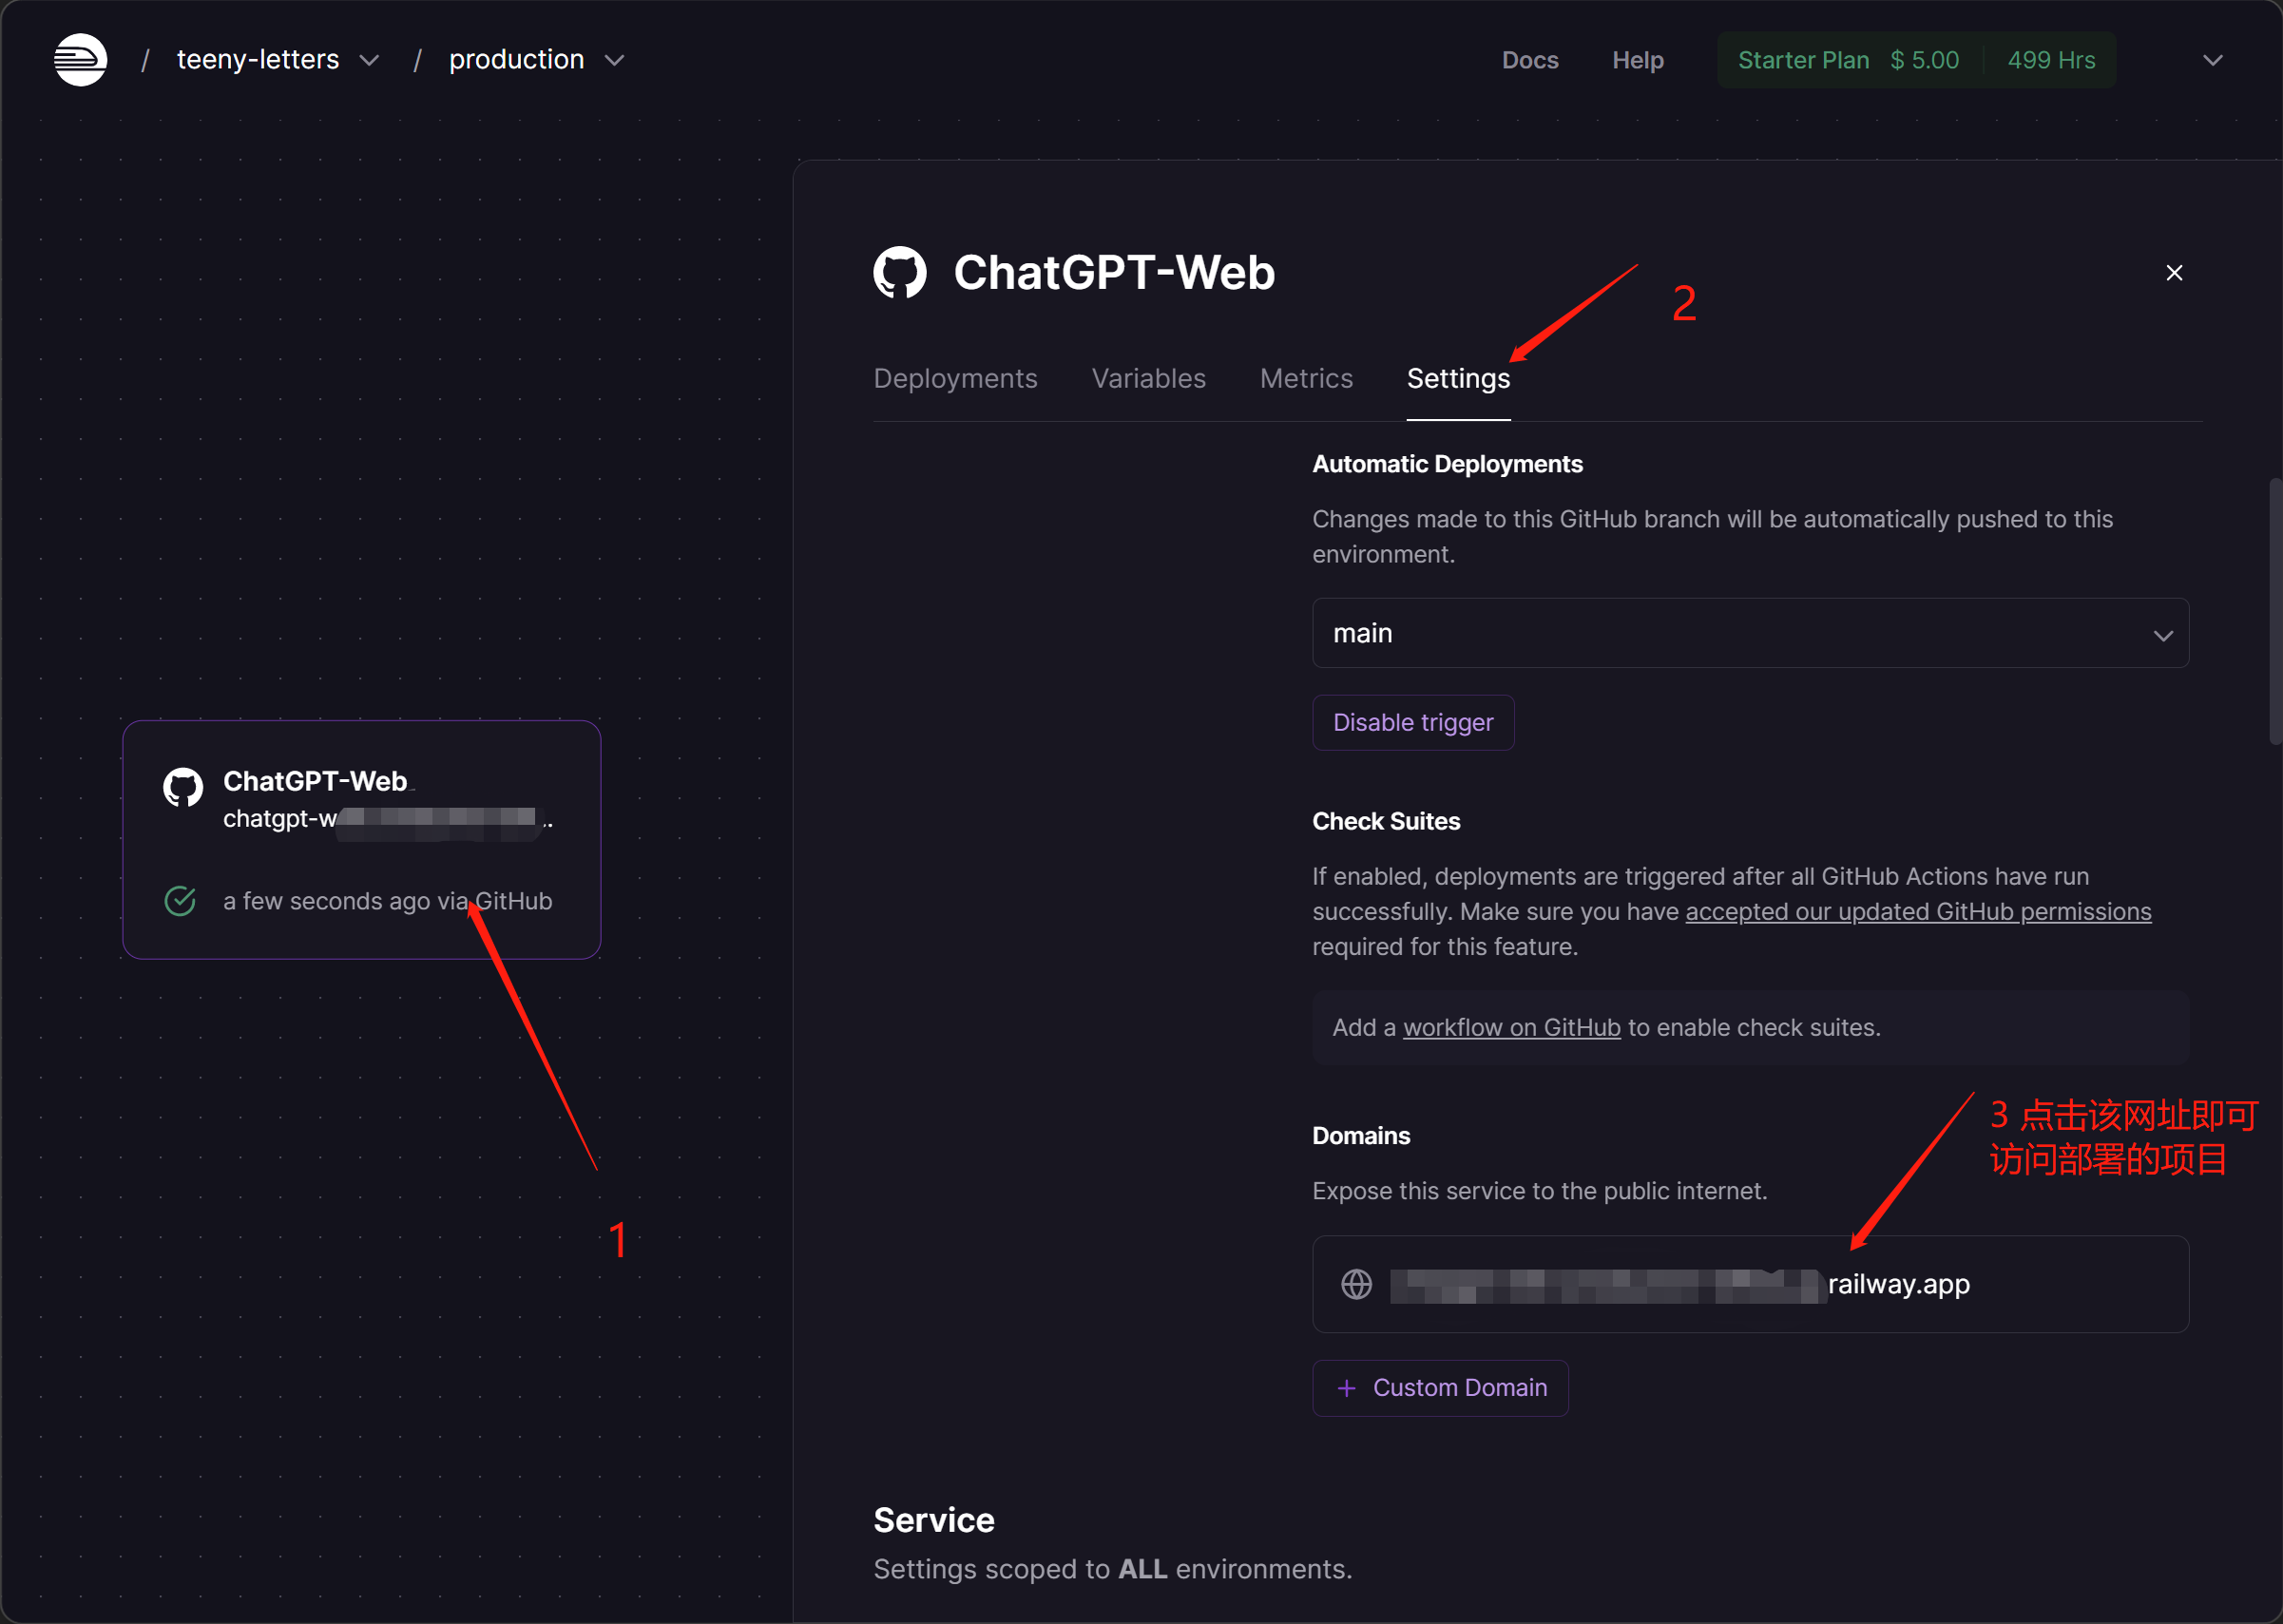The height and width of the screenshot is (1624, 2283).
Task: Click the Disable trigger button
Action: 1413,722
